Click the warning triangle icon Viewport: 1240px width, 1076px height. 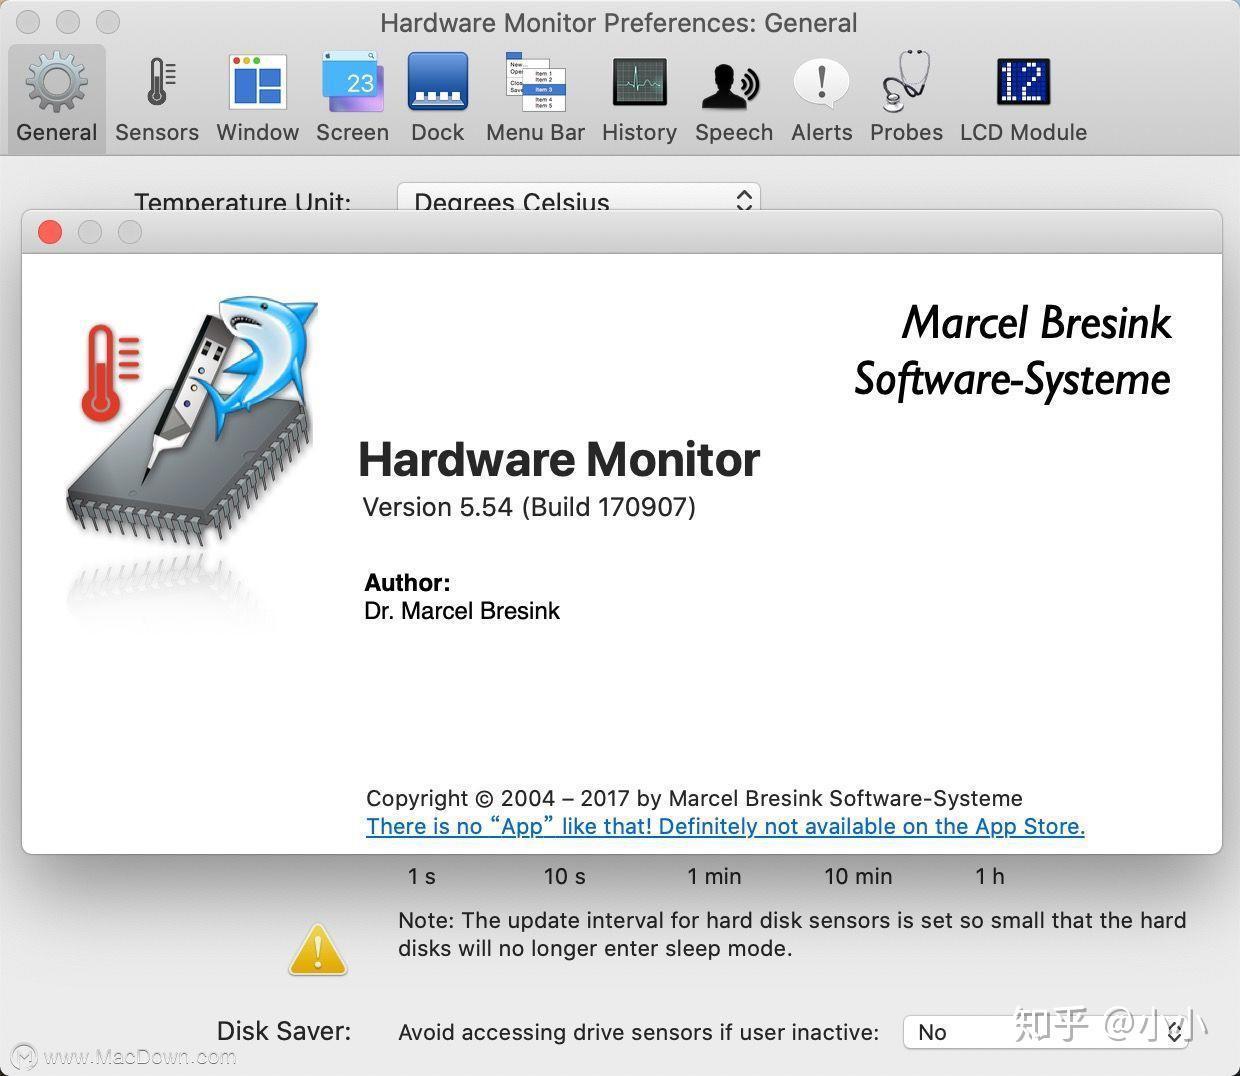click(x=318, y=948)
